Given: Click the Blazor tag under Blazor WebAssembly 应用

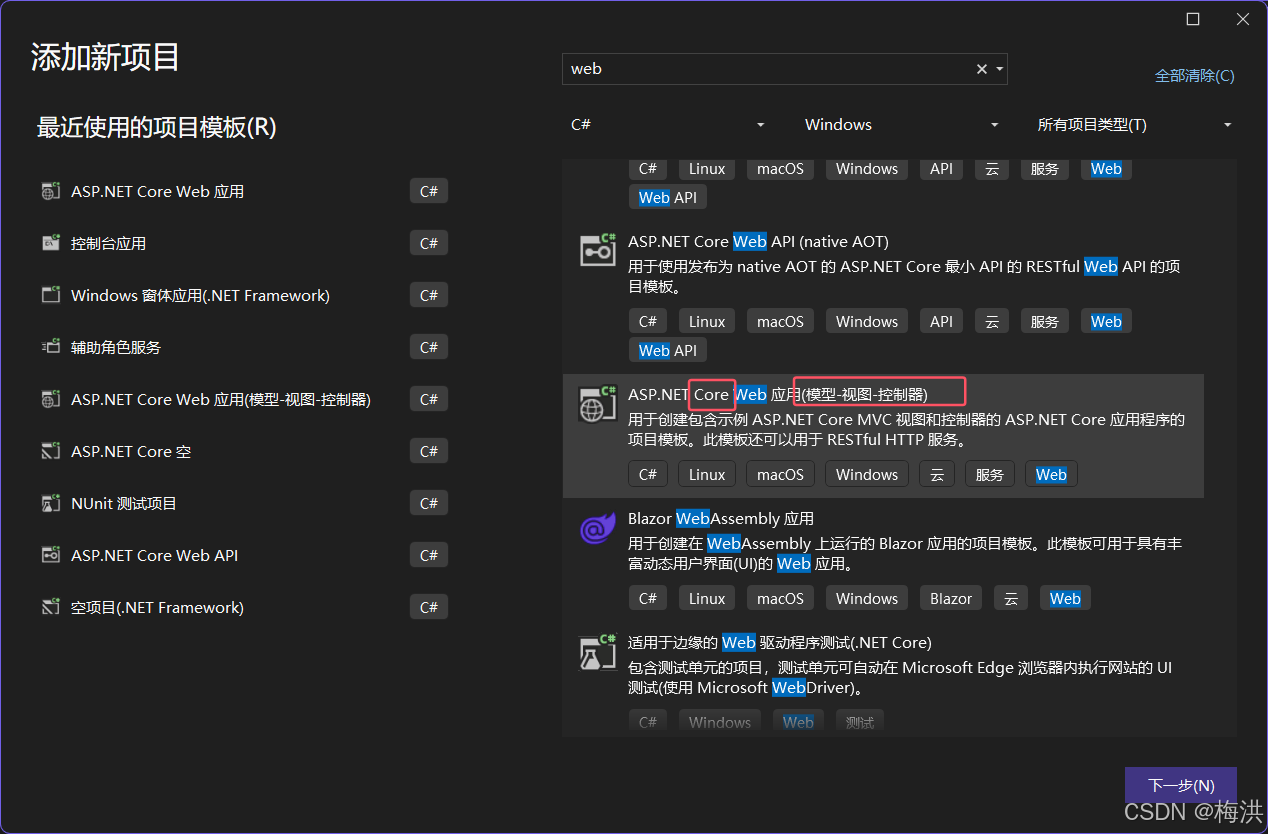Looking at the screenshot, I should tap(950, 598).
